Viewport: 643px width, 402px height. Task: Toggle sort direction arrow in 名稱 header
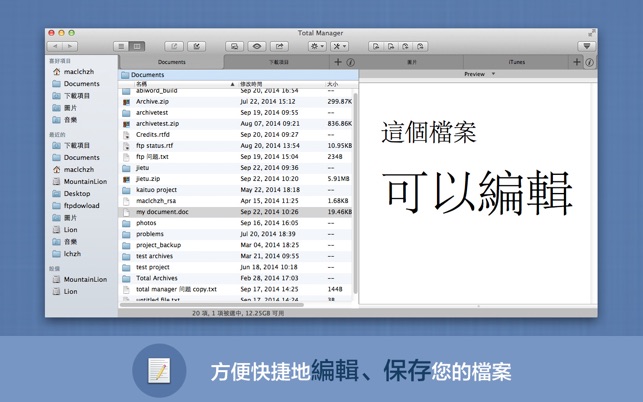pyautogui.click(x=233, y=84)
